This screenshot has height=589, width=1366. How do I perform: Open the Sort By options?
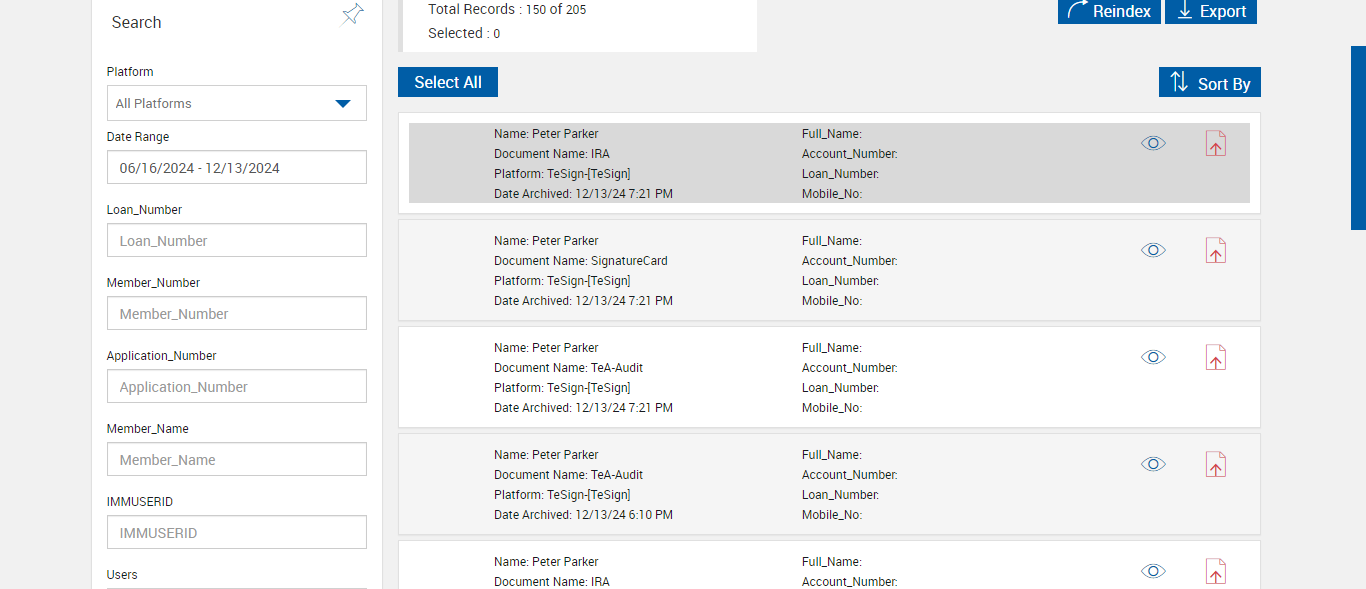tap(1209, 83)
